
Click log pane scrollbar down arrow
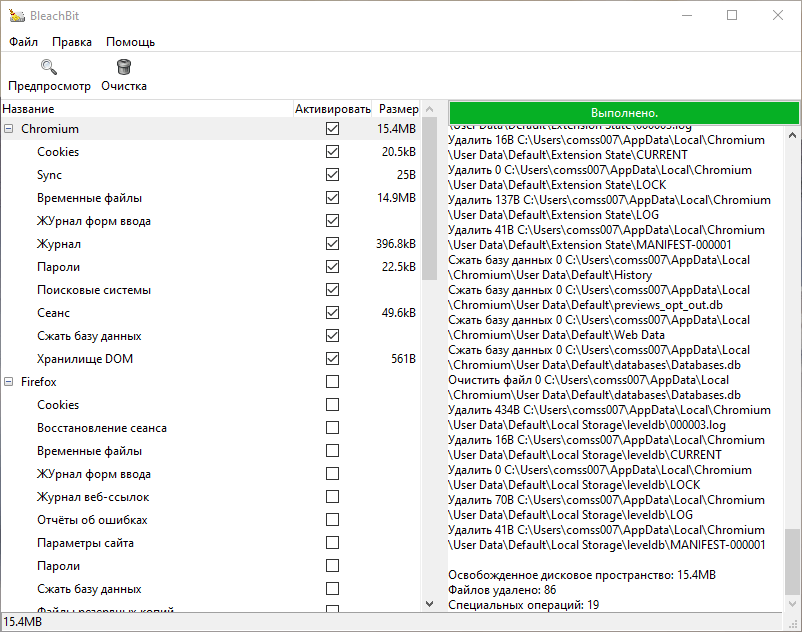792,604
